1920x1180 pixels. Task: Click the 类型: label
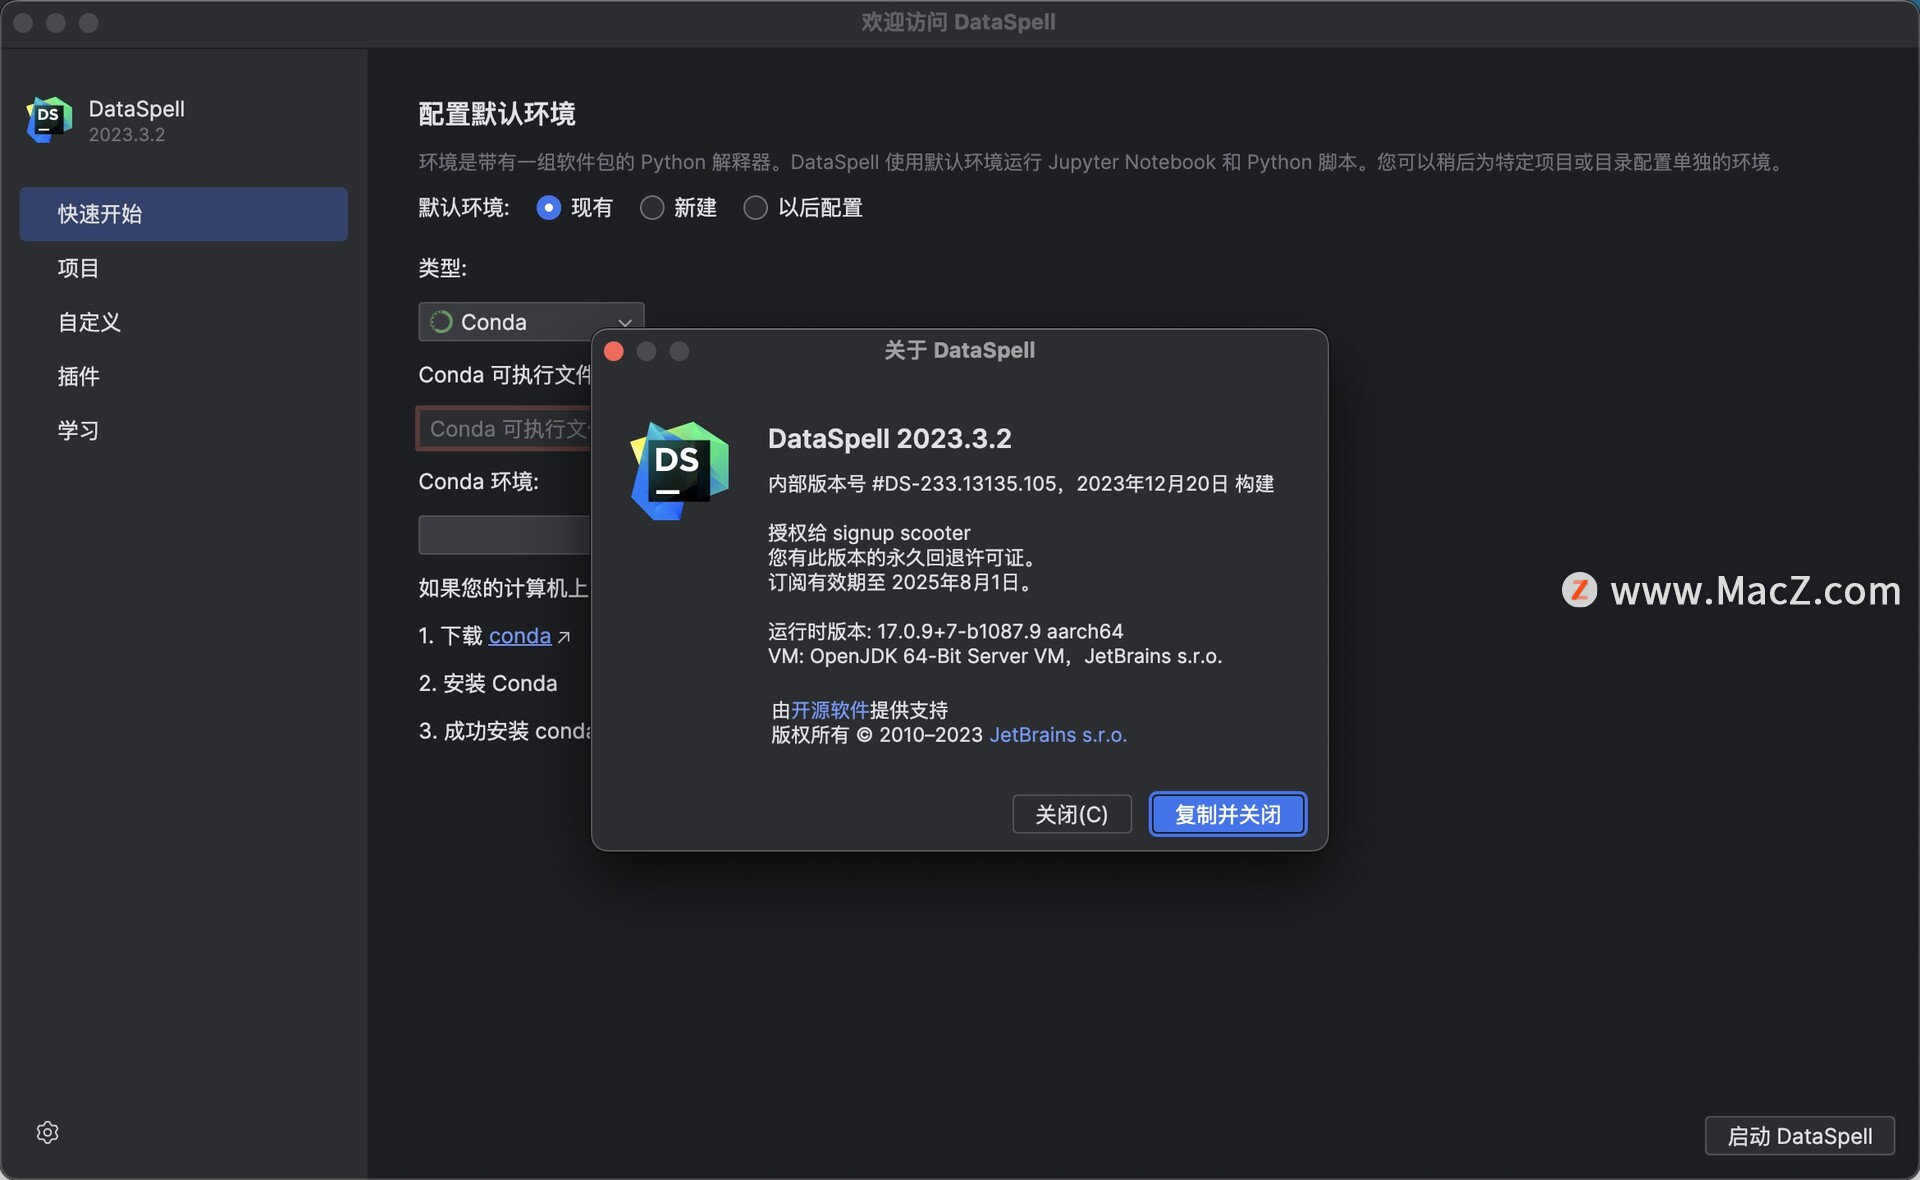[x=442, y=268]
